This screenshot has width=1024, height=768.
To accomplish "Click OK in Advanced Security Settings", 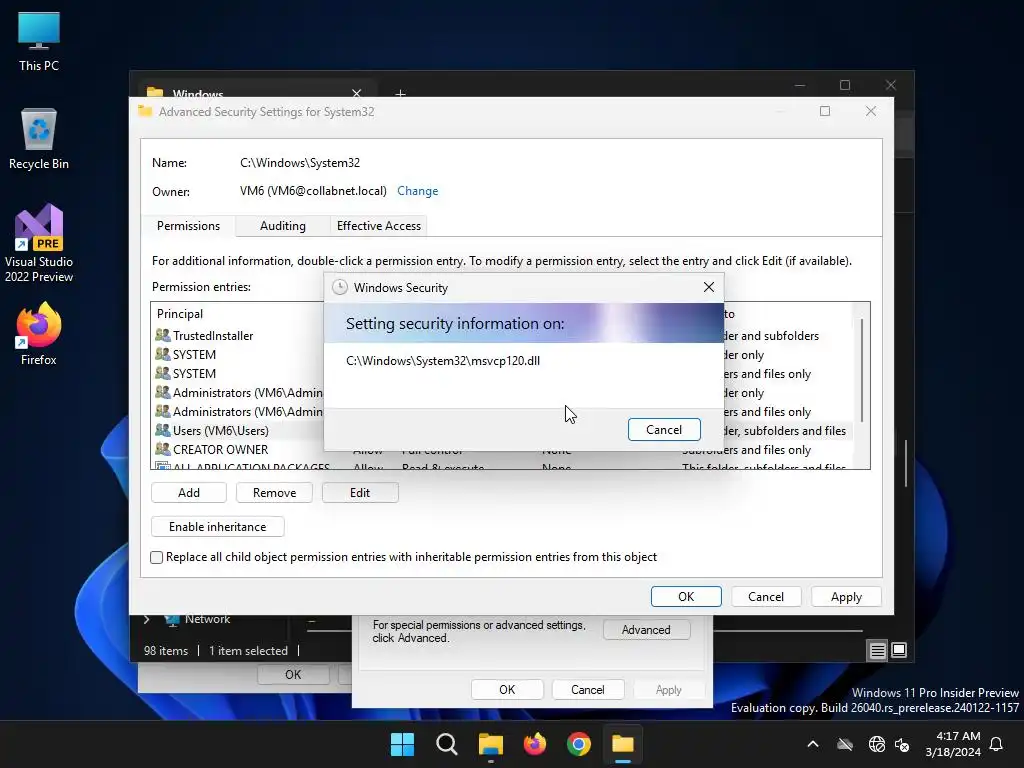I will 686,597.
